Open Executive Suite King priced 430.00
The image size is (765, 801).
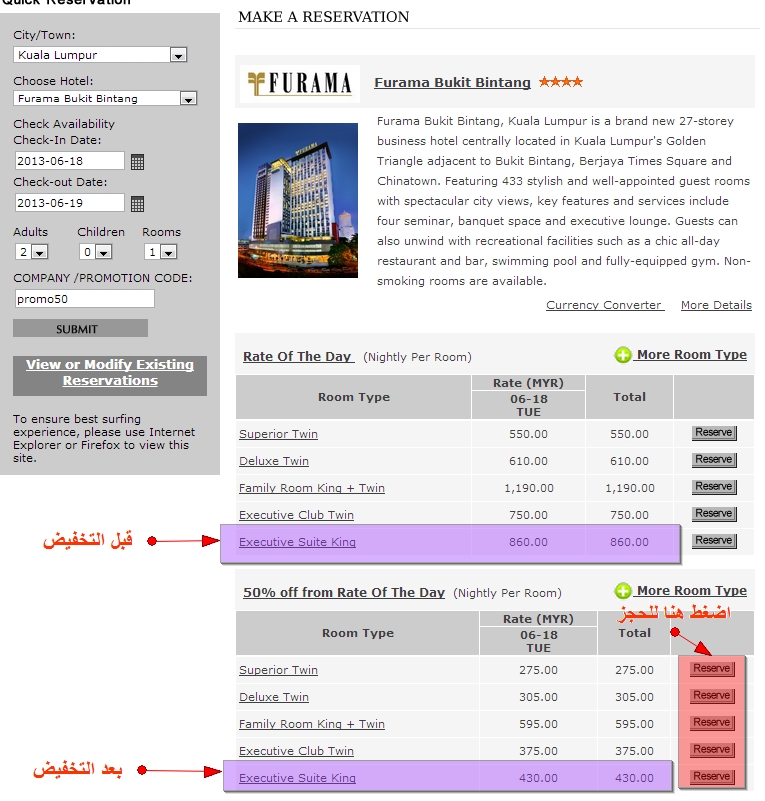click(297, 779)
